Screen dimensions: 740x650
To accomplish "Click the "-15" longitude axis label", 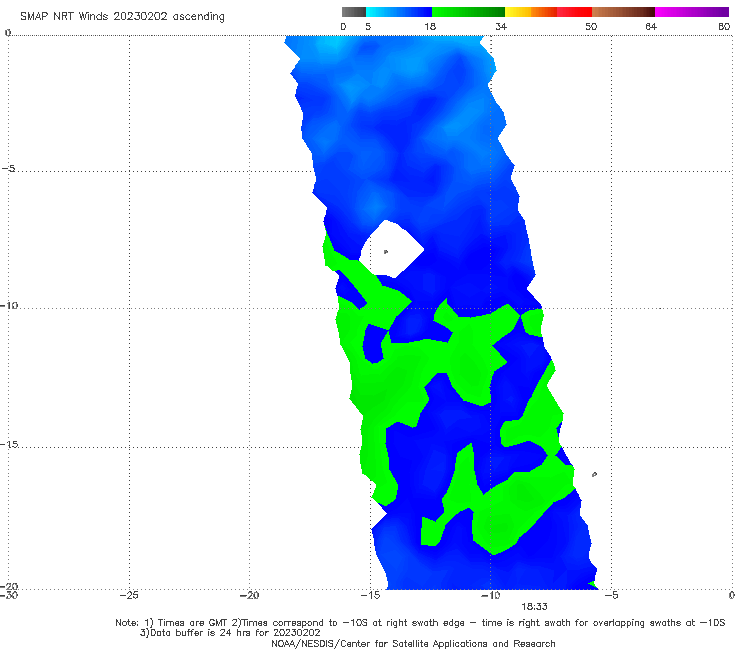I will [x=370, y=595].
